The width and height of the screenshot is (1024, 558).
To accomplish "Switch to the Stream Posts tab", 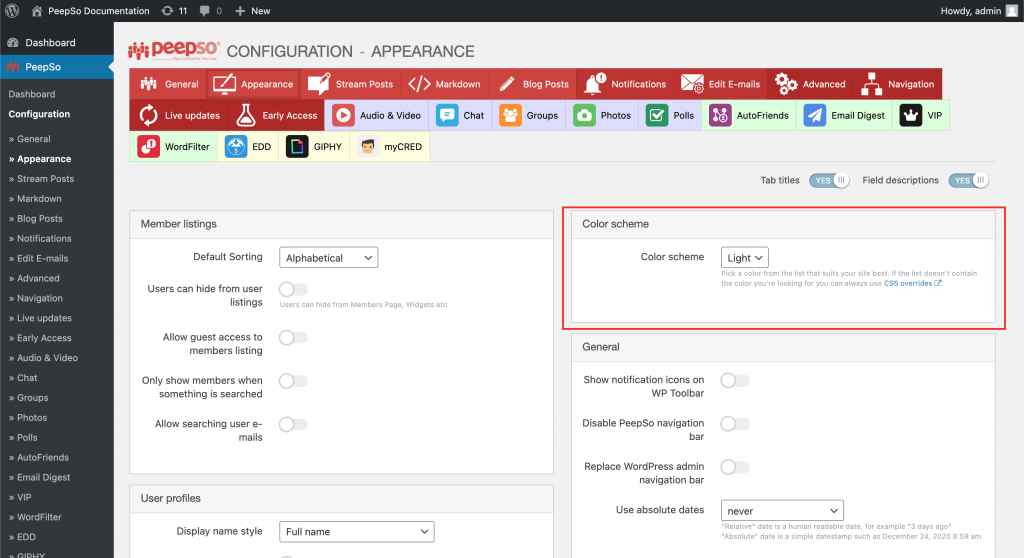I will coord(350,84).
